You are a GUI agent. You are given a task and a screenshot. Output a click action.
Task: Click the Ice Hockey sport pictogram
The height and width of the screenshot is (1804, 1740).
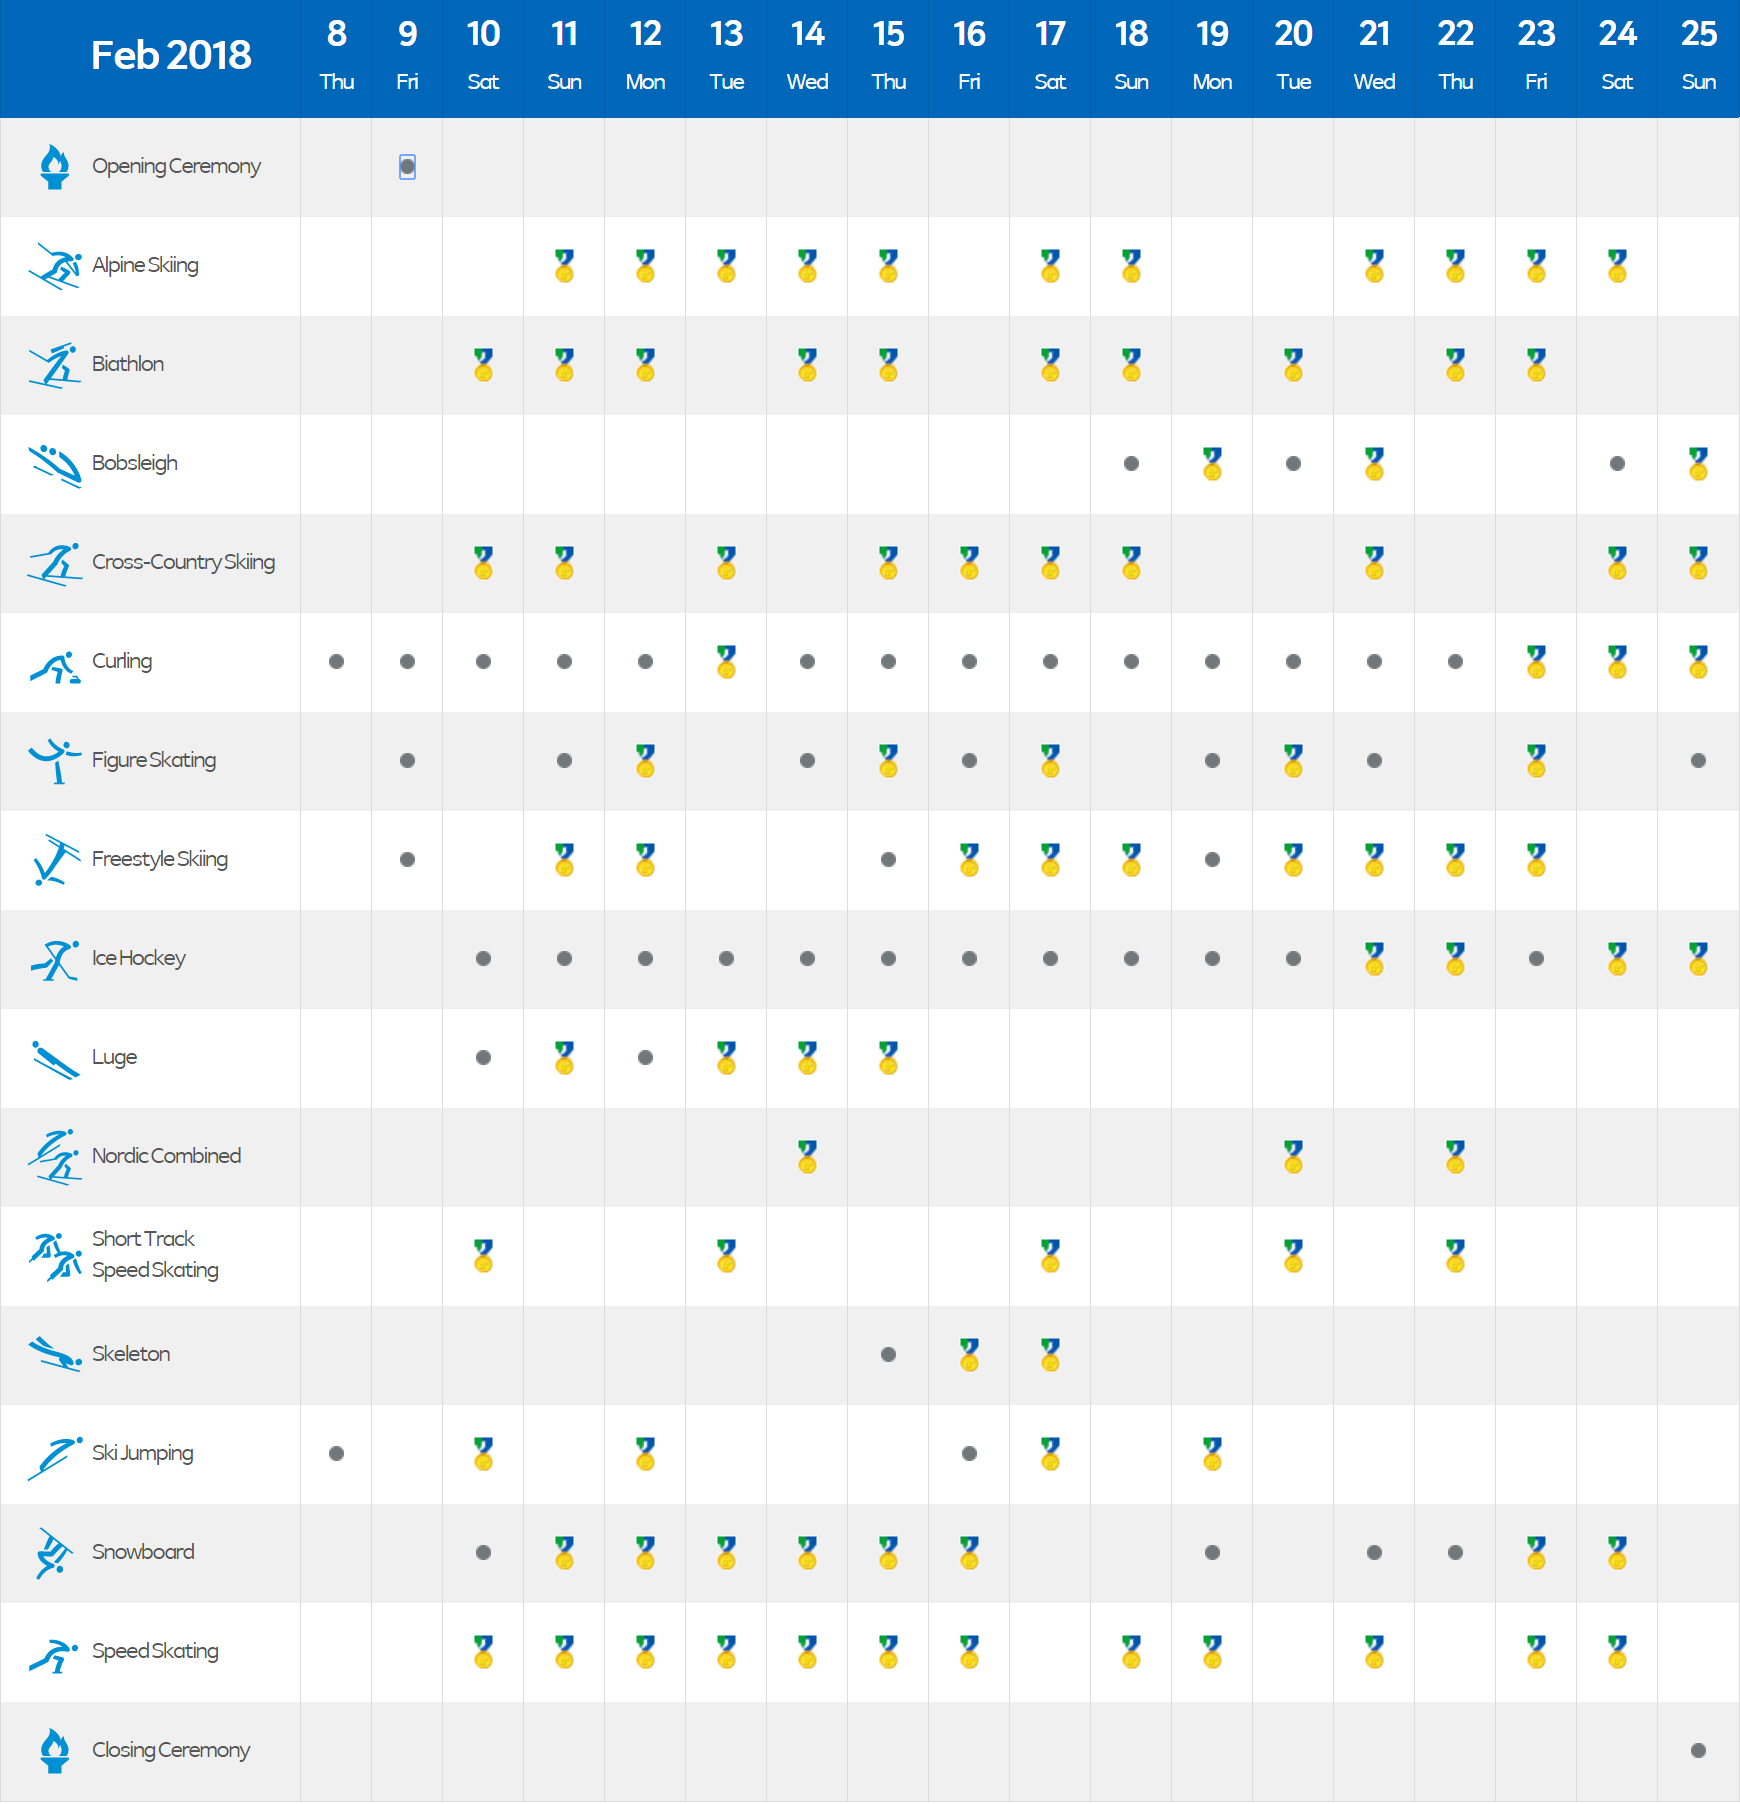[55, 960]
